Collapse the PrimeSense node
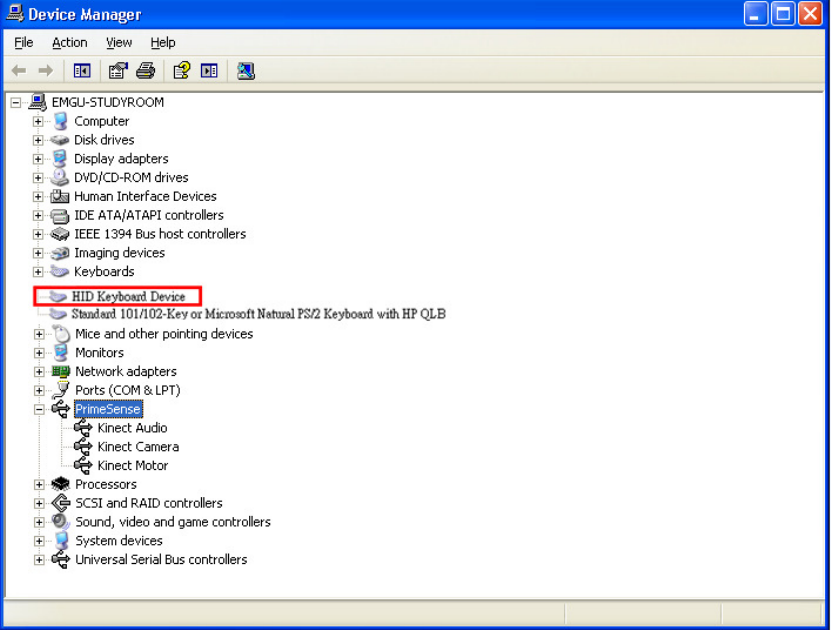The height and width of the screenshot is (630, 831). click(39, 409)
